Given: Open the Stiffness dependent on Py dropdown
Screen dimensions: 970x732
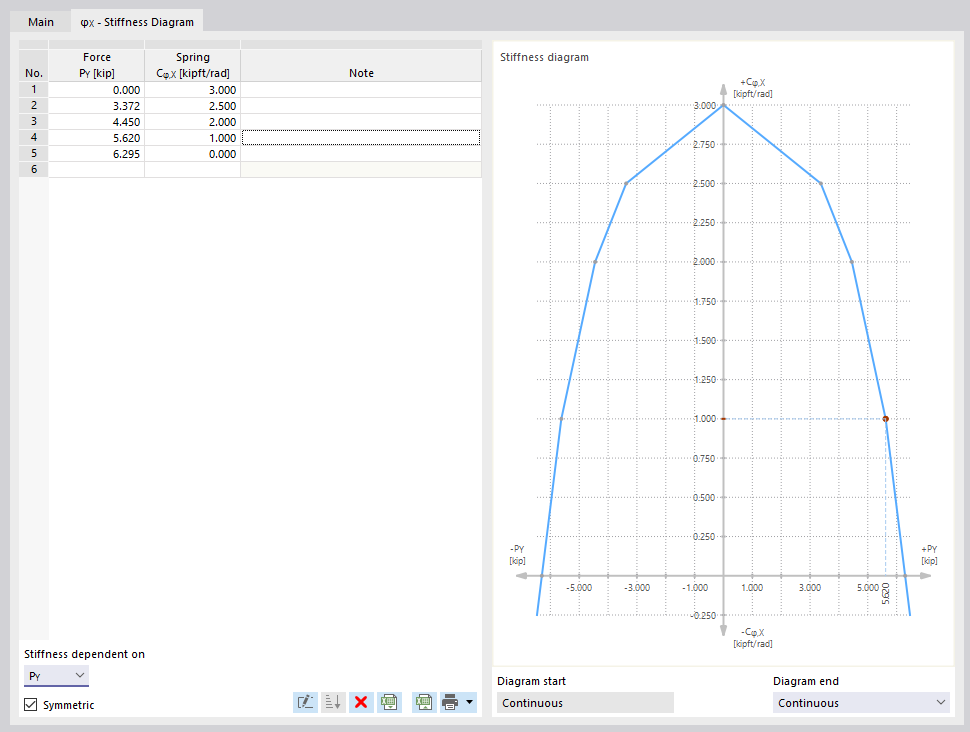Looking at the screenshot, I should (x=56, y=676).
